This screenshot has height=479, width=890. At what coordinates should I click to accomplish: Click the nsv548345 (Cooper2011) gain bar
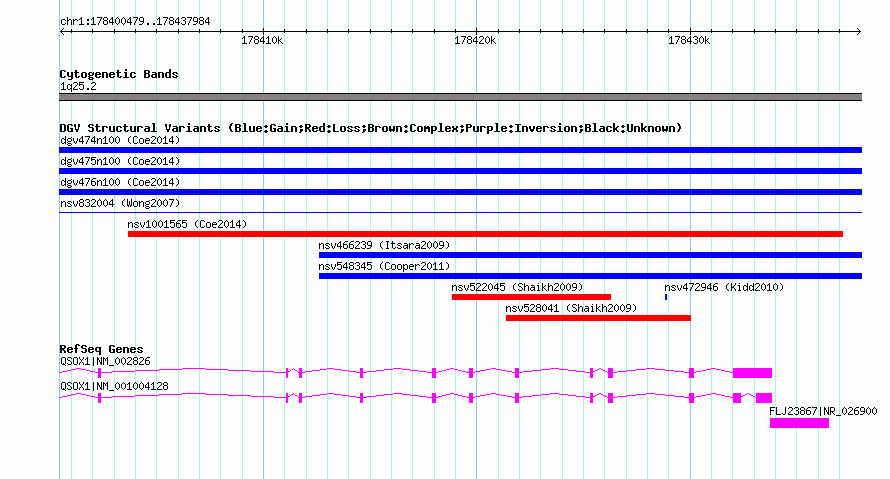(x=590, y=276)
